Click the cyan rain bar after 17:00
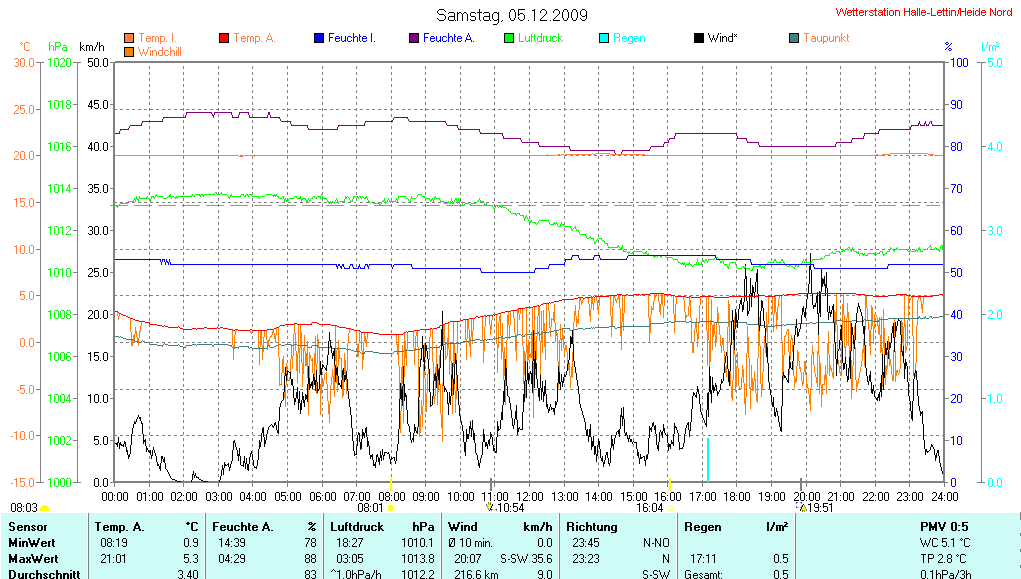Image resolution: width=1021 pixels, height=579 pixels. coord(708,458)
